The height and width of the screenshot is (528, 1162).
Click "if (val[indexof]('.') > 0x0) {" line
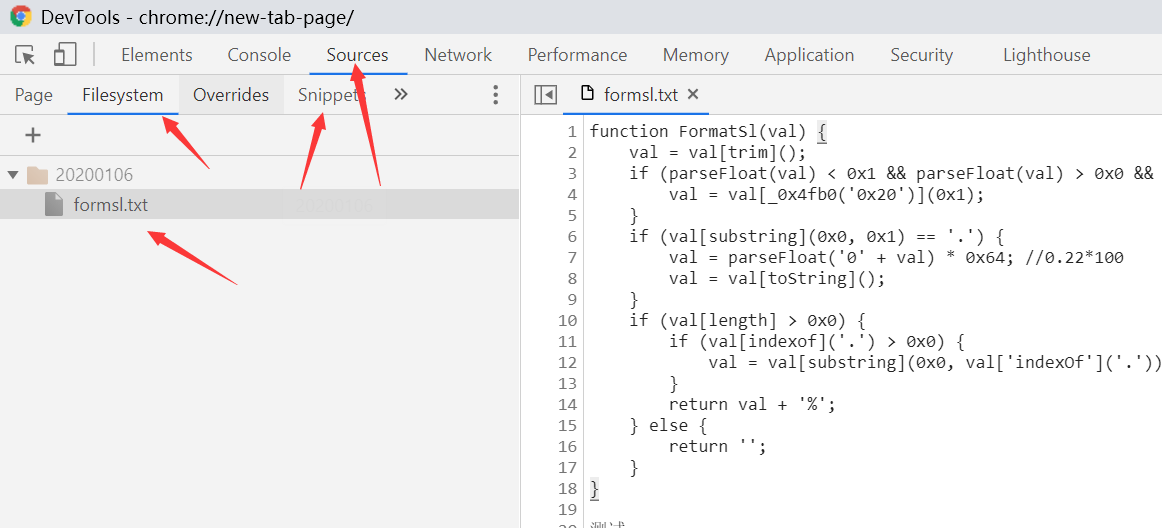click(x=816, y=342)
